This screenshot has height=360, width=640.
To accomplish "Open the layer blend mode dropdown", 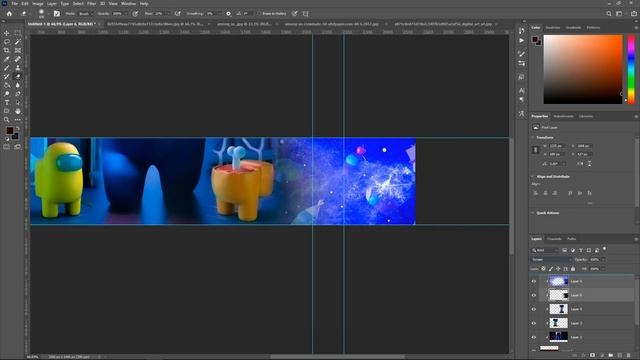I will [x=551, y=260].
